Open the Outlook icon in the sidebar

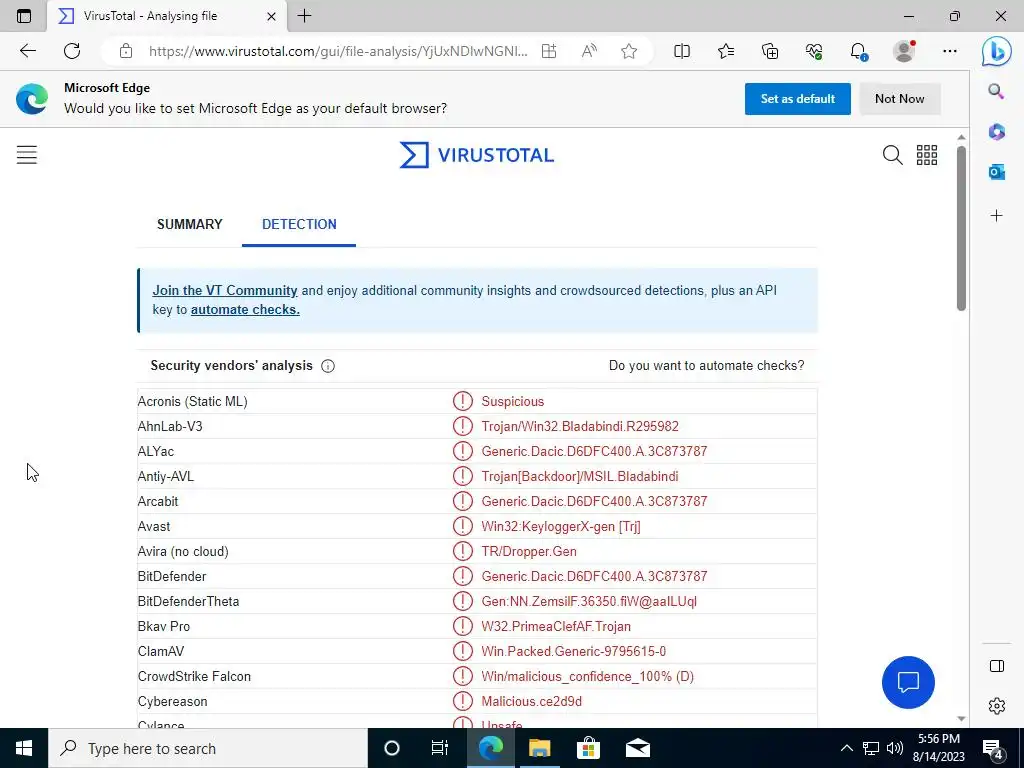996,172
